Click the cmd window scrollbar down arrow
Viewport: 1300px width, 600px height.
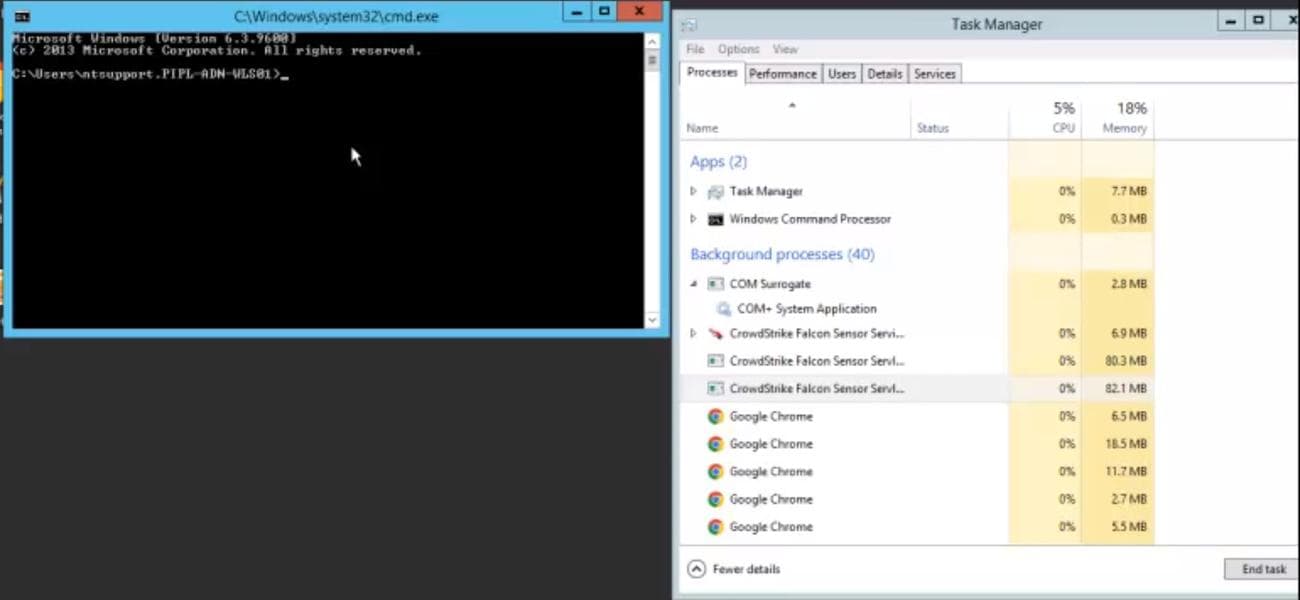(x=652, y=320)
